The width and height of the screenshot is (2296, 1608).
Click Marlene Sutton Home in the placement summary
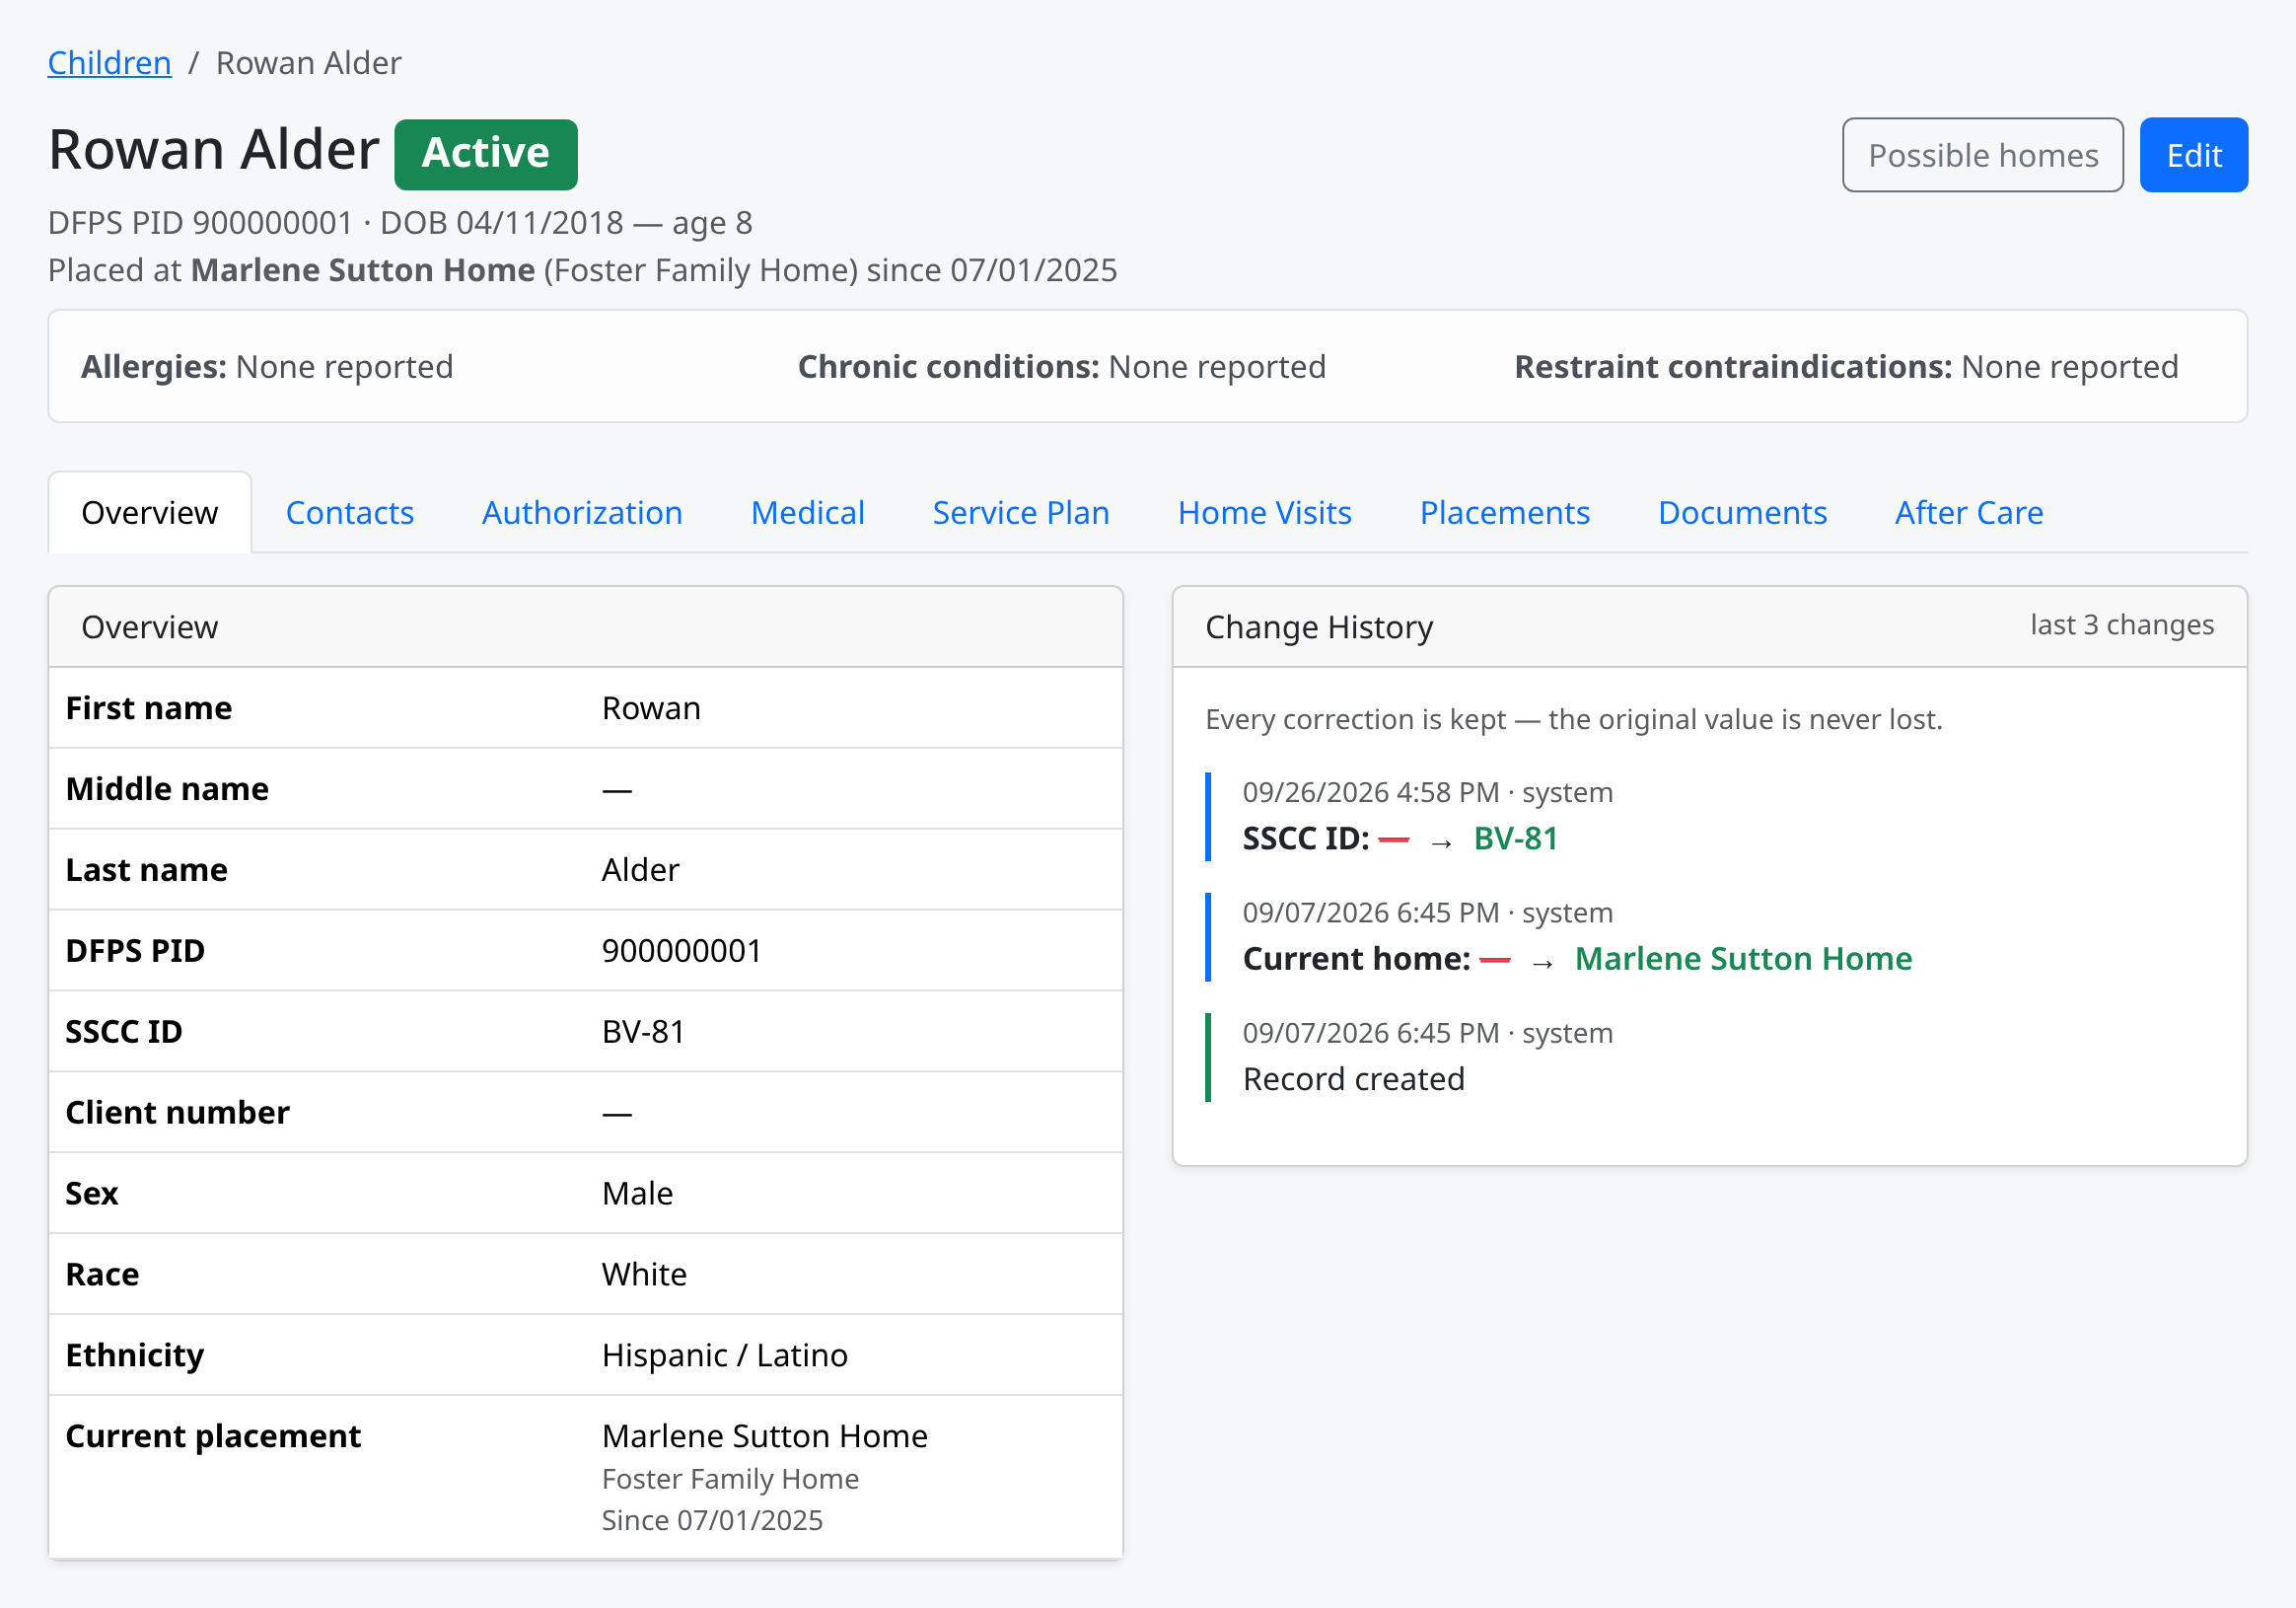coord(363,270)
